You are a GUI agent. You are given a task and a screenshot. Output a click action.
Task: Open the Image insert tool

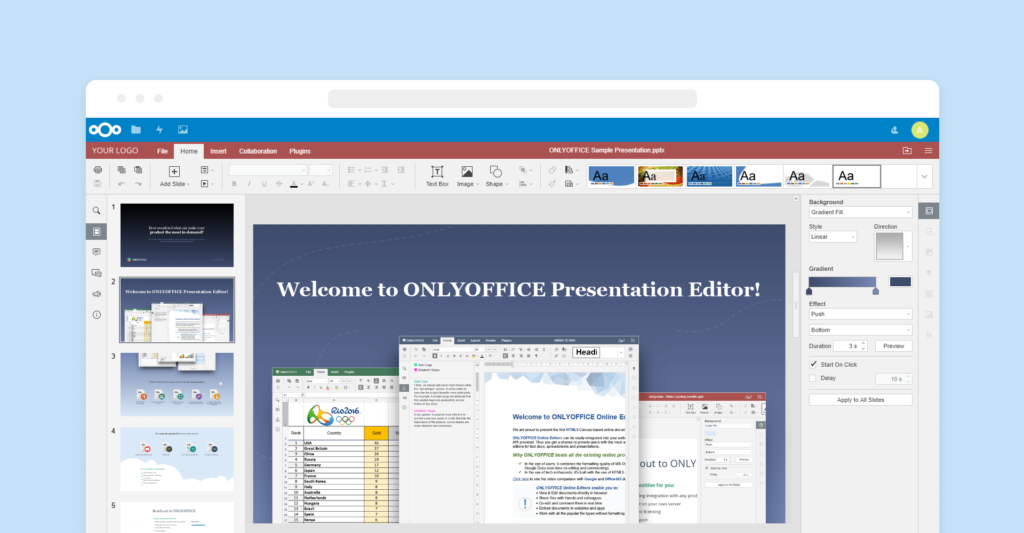pyautogui.click(x=466, y=176)
